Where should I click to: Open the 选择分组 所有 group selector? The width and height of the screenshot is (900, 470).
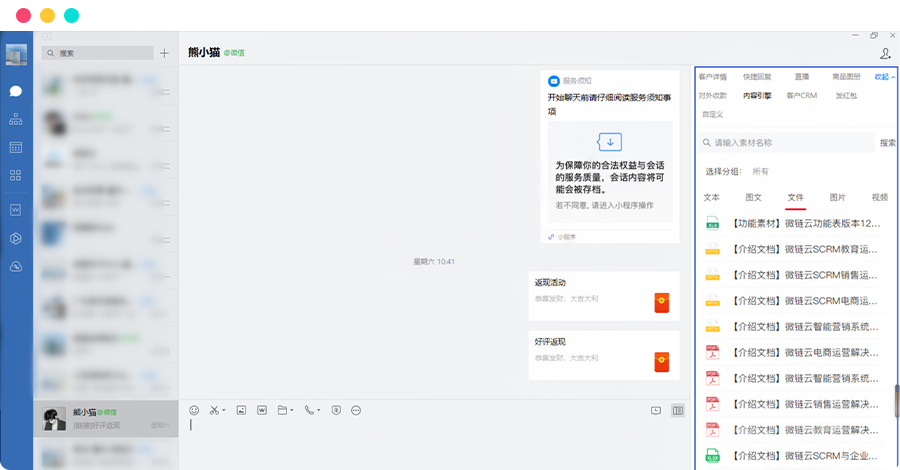coord(760,171)
